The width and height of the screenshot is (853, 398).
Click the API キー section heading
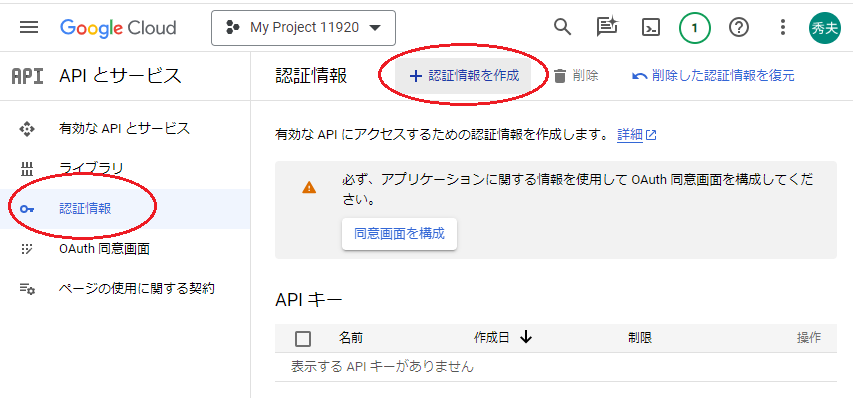tap(309, 300)
